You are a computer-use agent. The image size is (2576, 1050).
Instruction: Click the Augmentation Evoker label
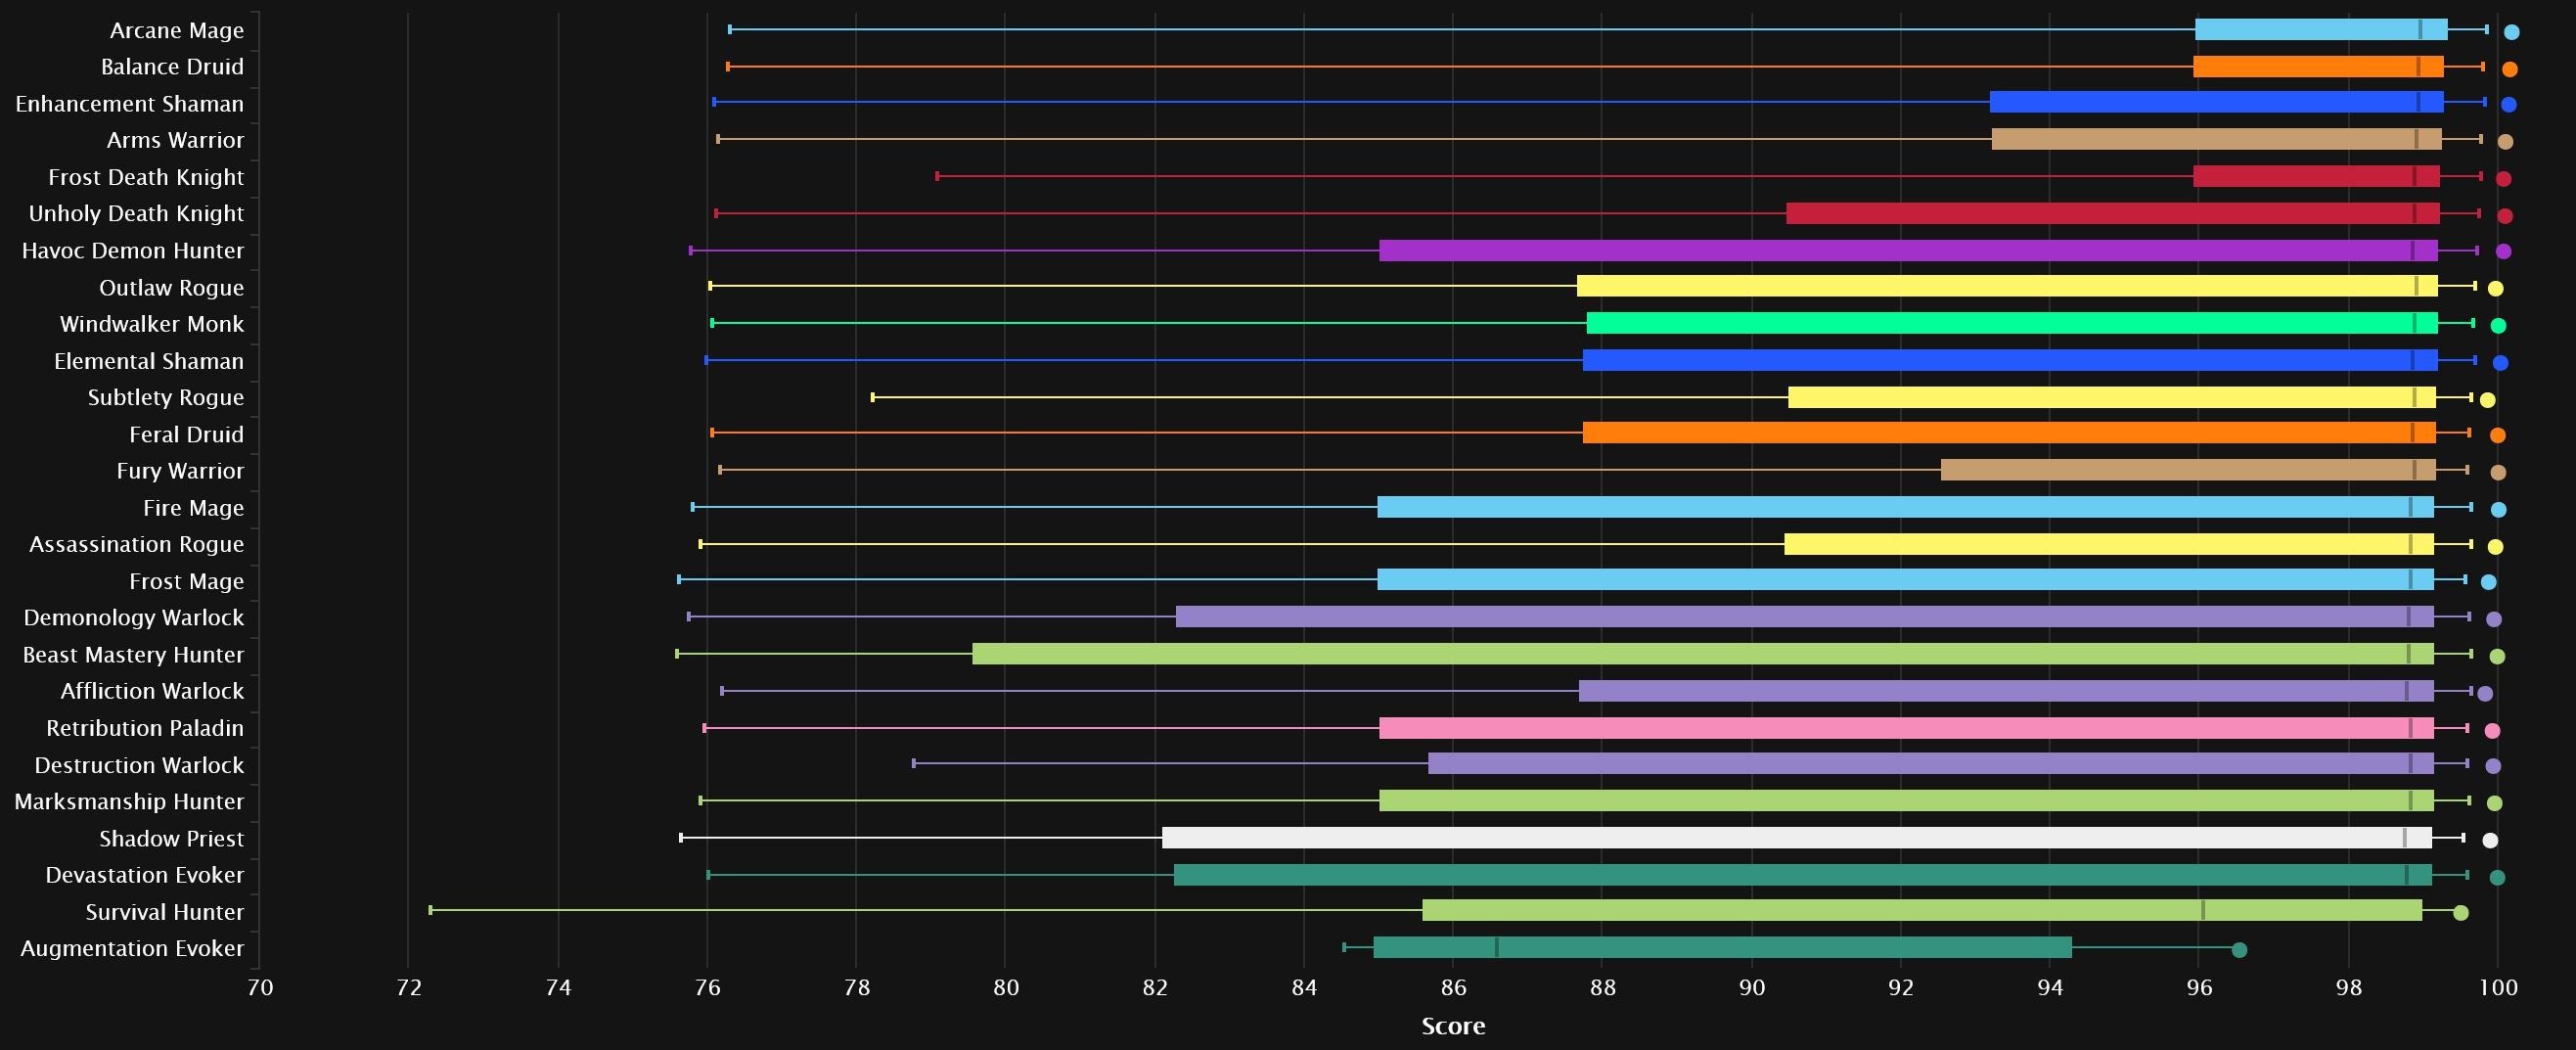132,948
